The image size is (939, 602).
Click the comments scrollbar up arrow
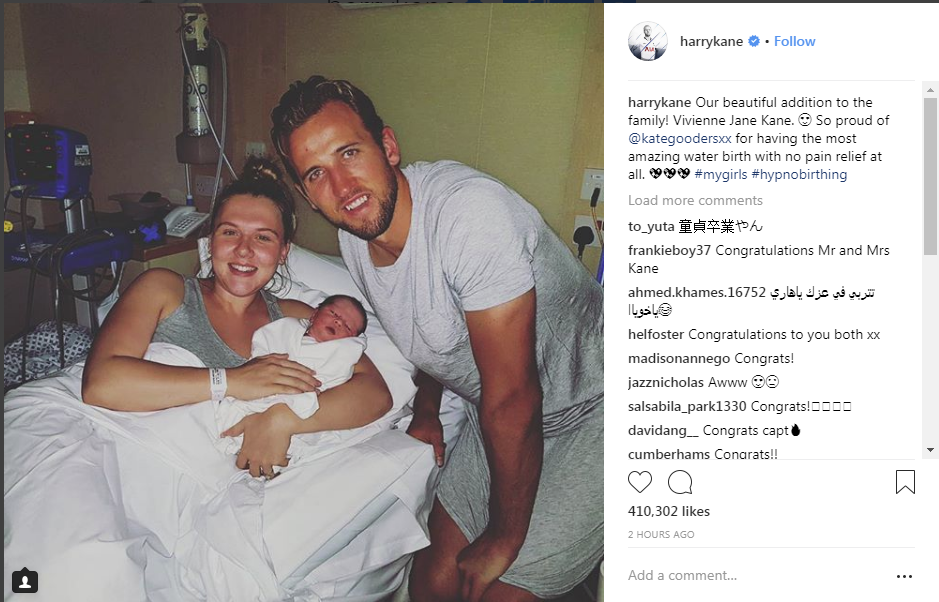[930, 90]
